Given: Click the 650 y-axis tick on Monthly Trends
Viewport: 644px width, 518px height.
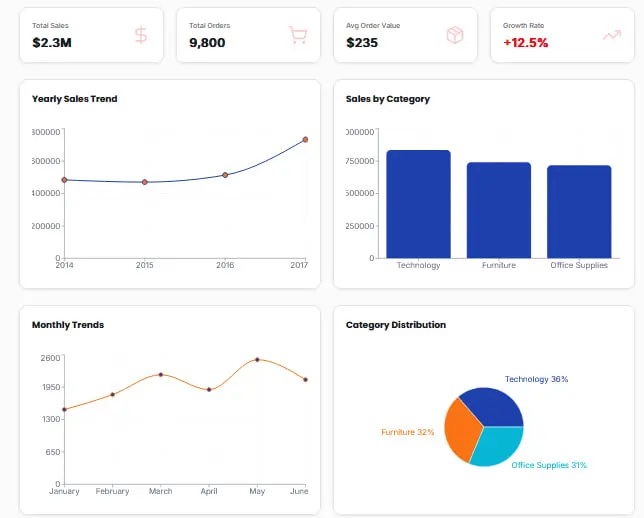Looking at the screenshot, I should [53, 452].
